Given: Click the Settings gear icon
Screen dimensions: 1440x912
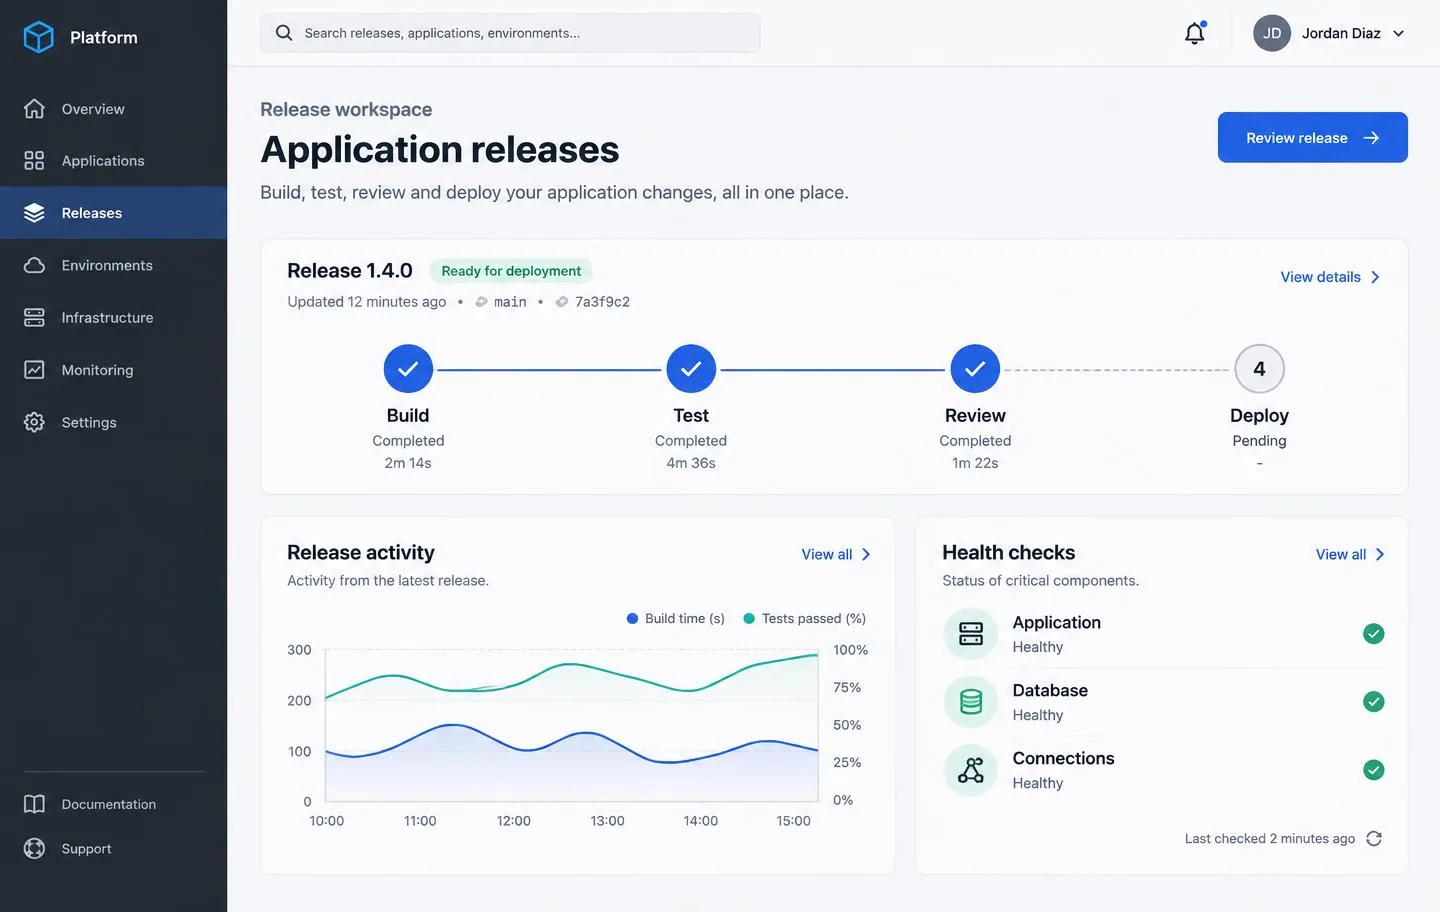Looking at the screenshot, I should tap(34, 422).
